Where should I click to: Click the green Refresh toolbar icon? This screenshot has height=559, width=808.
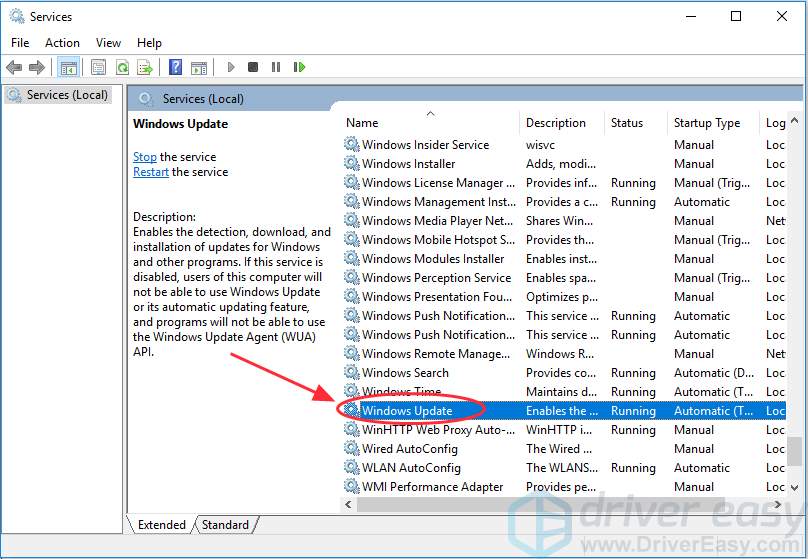(122, 67)
